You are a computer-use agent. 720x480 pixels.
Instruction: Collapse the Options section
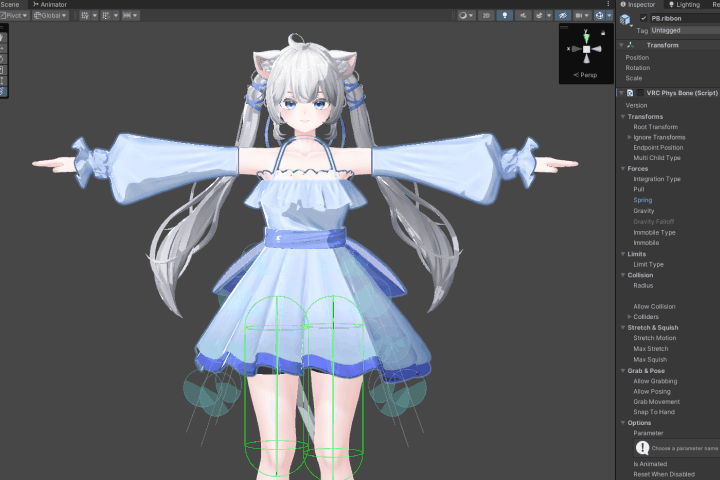coord(623,423)
